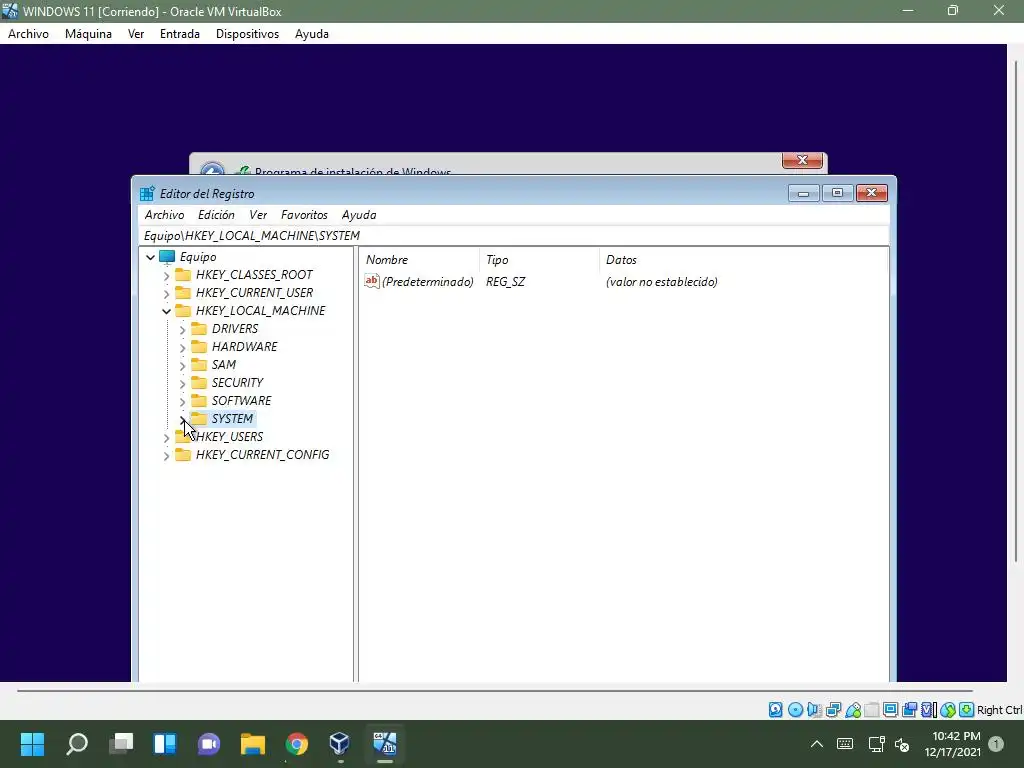Click the ab icon of (Predeterminado) value
1024x768 pixels.
point(372,281)
